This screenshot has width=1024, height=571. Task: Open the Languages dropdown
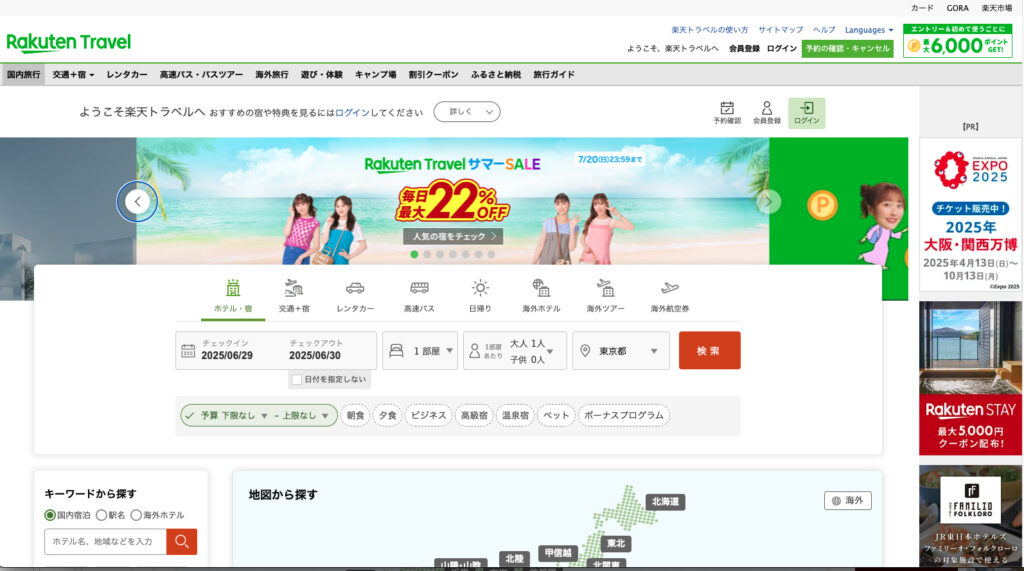click(x=869, y=30)
